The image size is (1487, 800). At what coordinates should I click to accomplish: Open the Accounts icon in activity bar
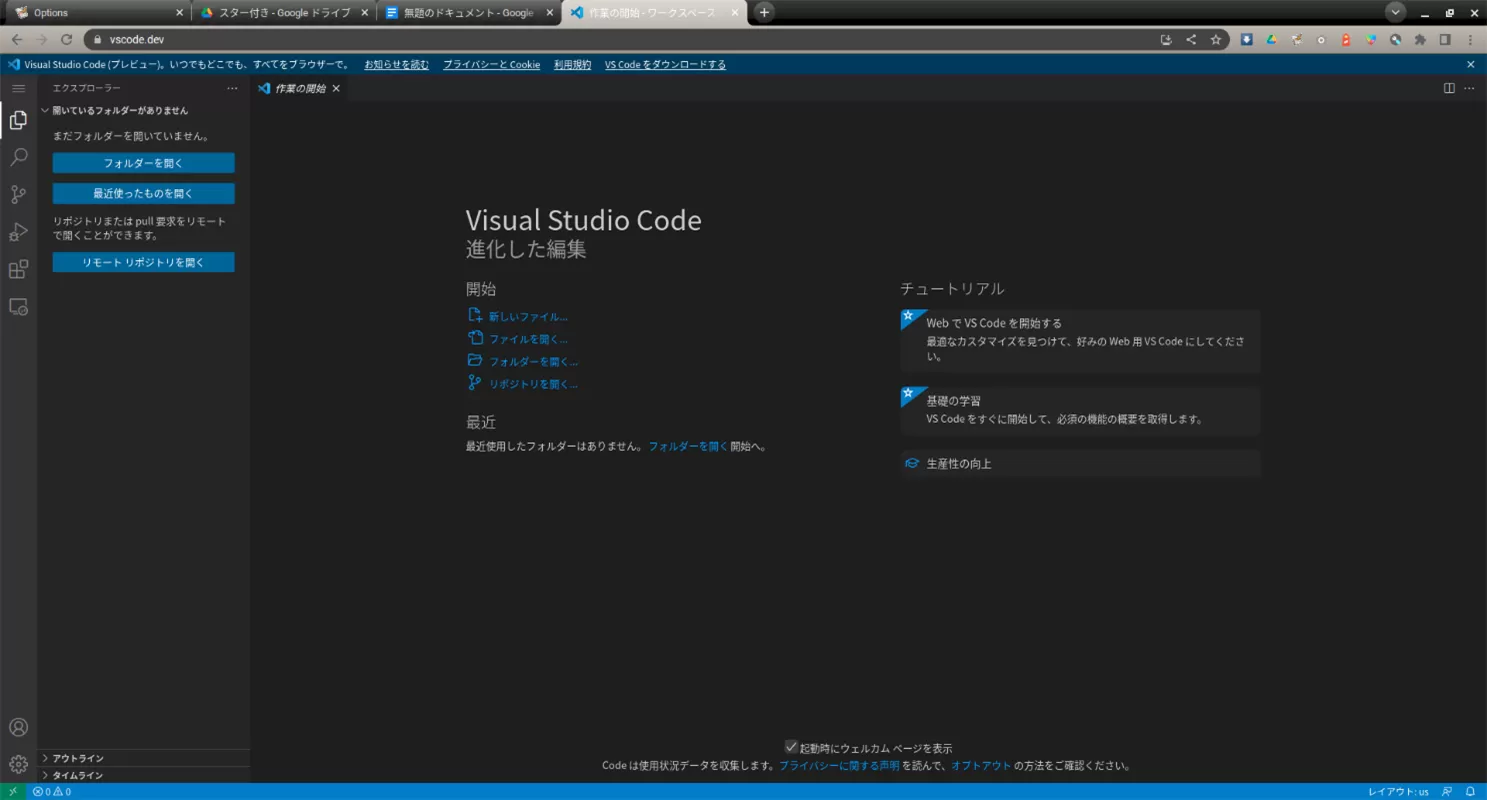(18, 727)
